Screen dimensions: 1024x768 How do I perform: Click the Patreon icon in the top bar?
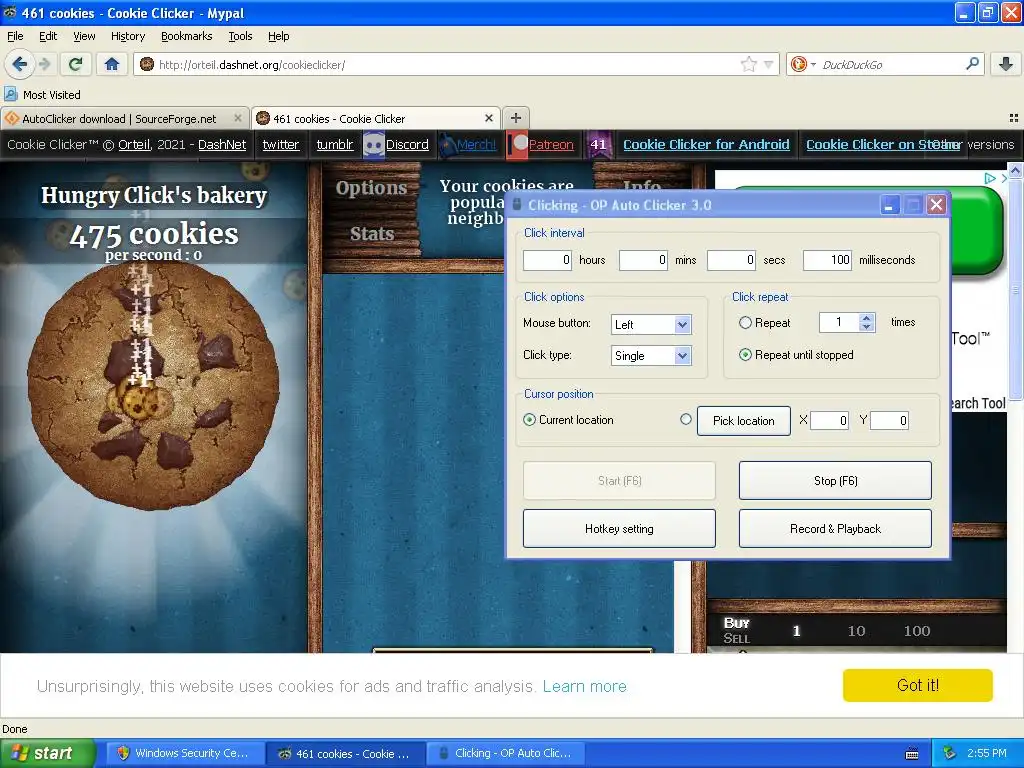[518, 144]
